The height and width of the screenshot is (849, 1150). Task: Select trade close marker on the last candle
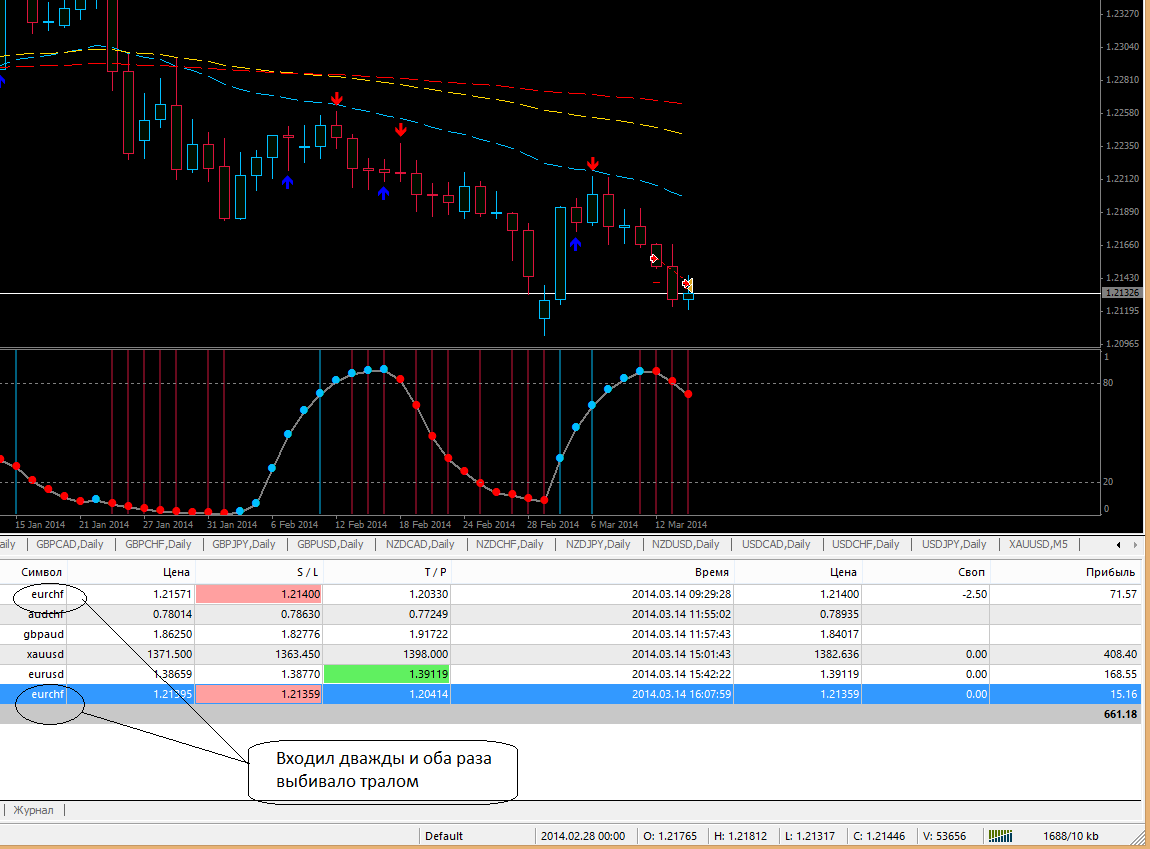pyautogui.click(x=687, y=284)
